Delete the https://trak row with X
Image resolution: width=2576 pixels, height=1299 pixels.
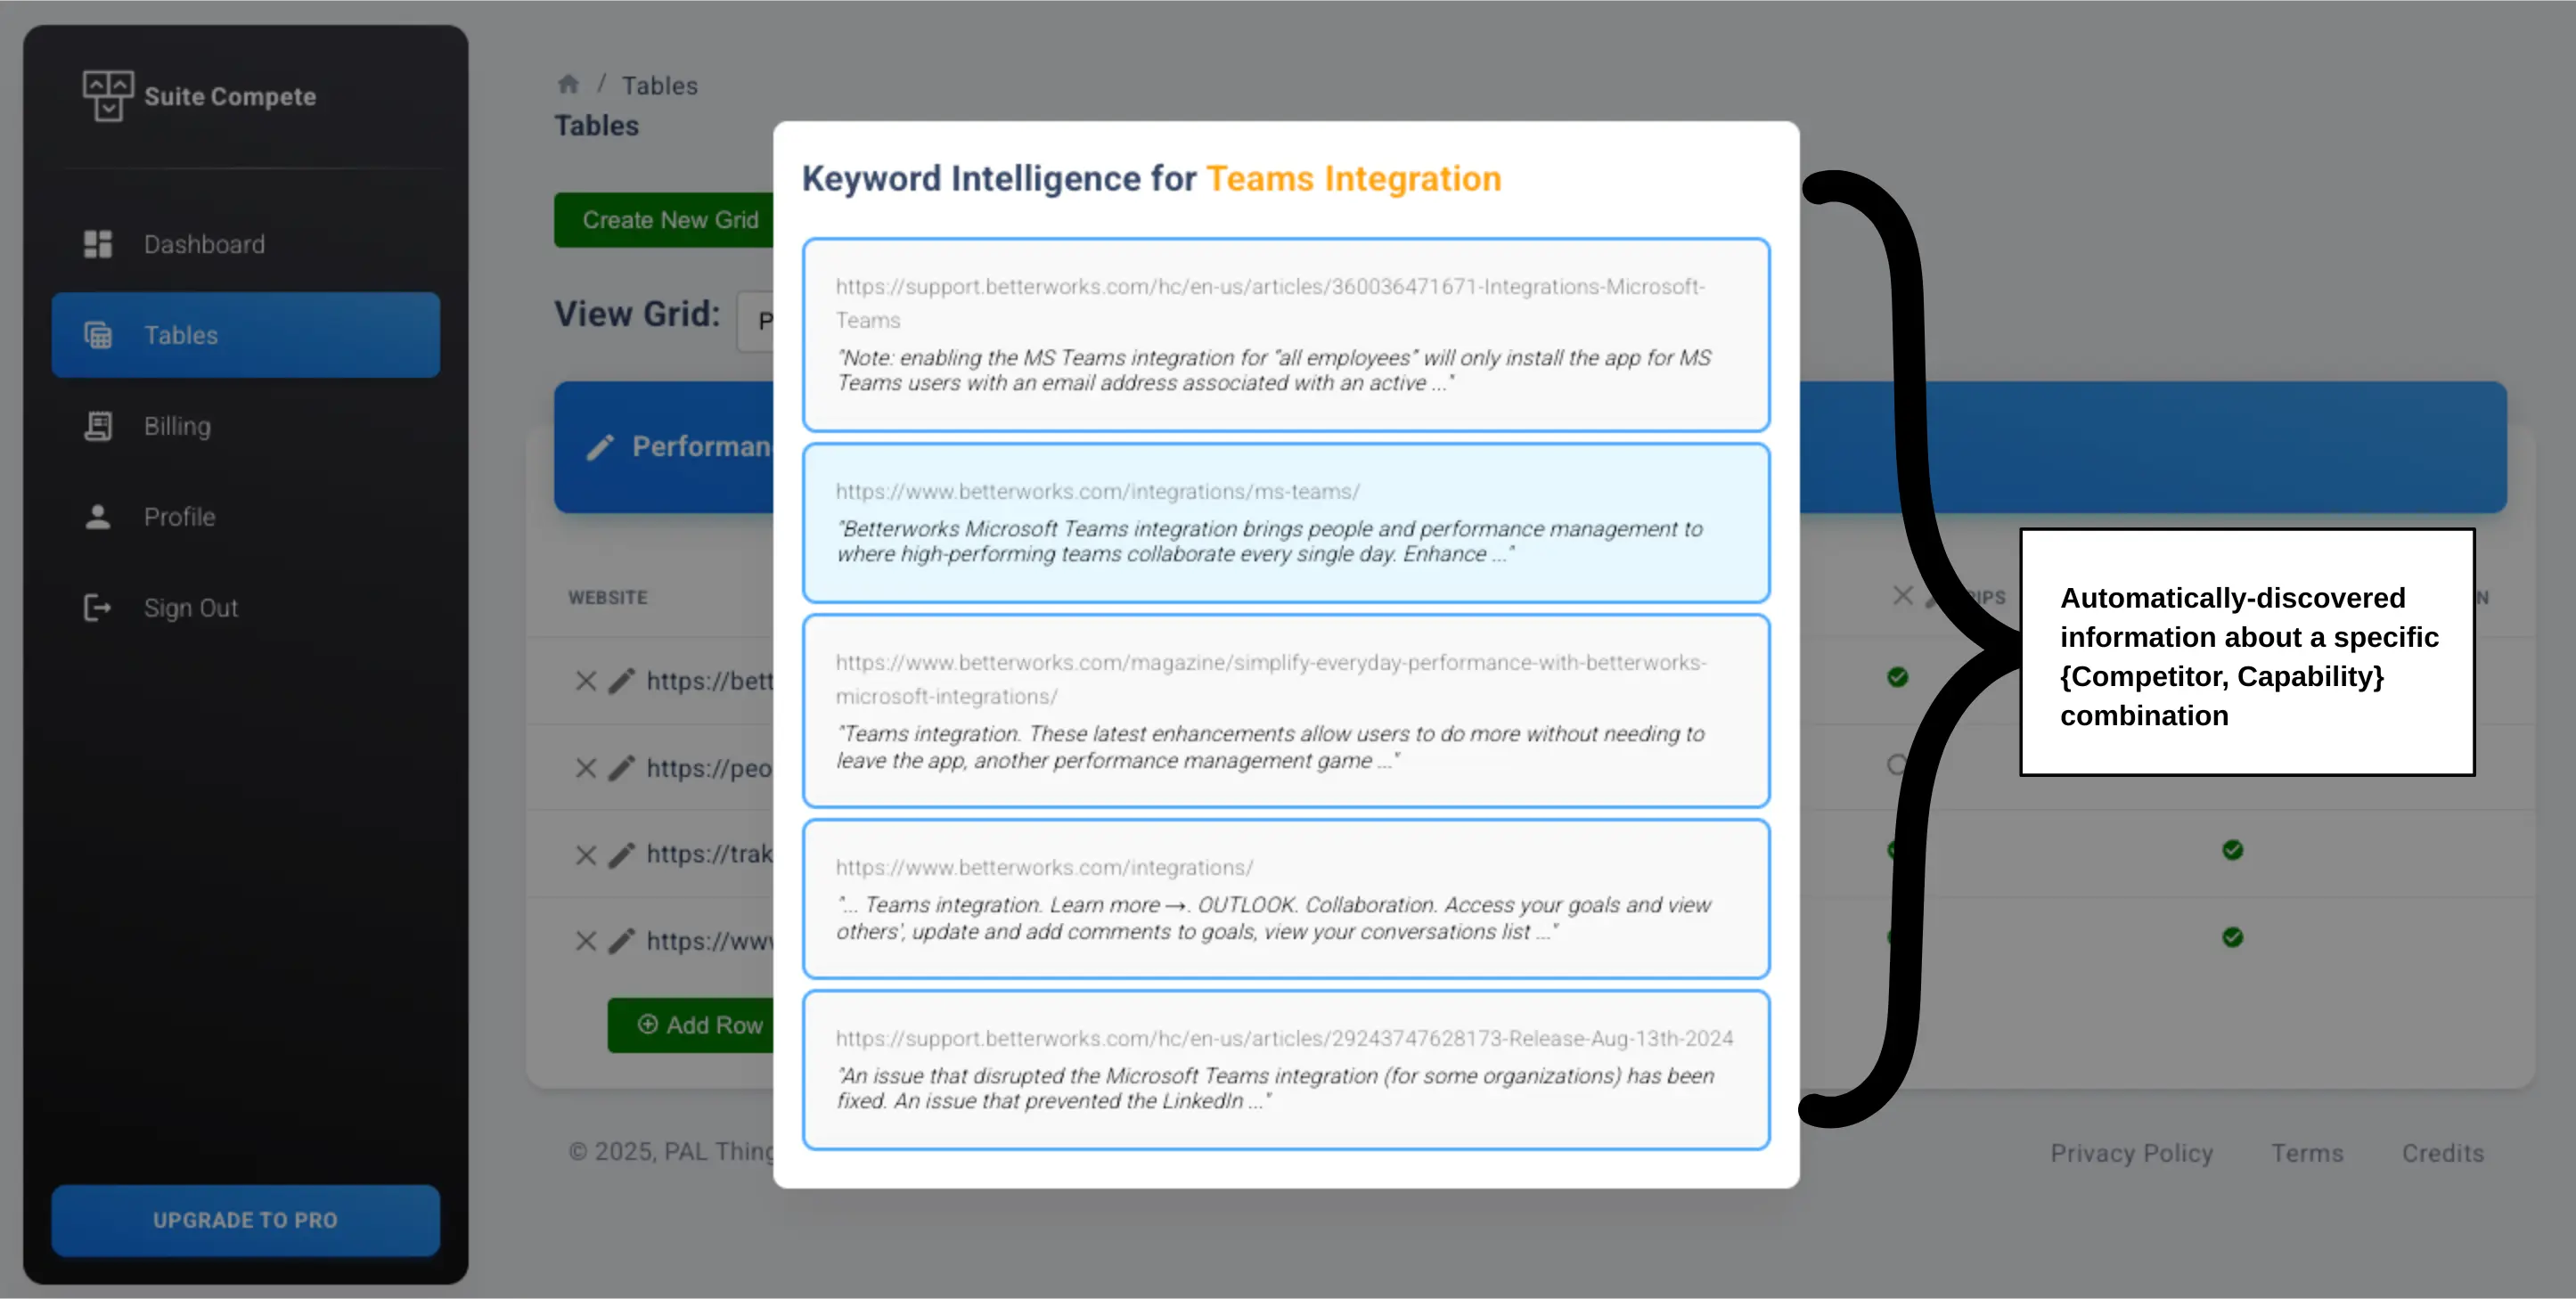coord(586,855)
